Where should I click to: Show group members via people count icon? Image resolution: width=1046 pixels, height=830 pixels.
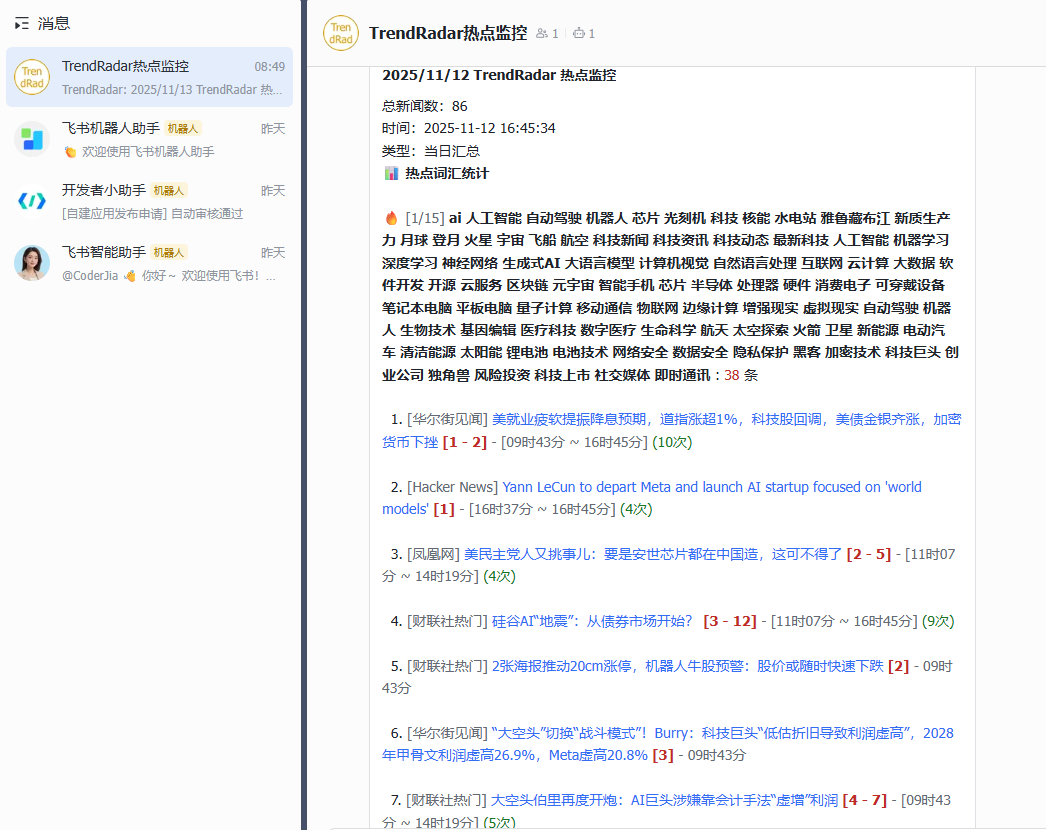pyautogui.click(x=548, y=34)
